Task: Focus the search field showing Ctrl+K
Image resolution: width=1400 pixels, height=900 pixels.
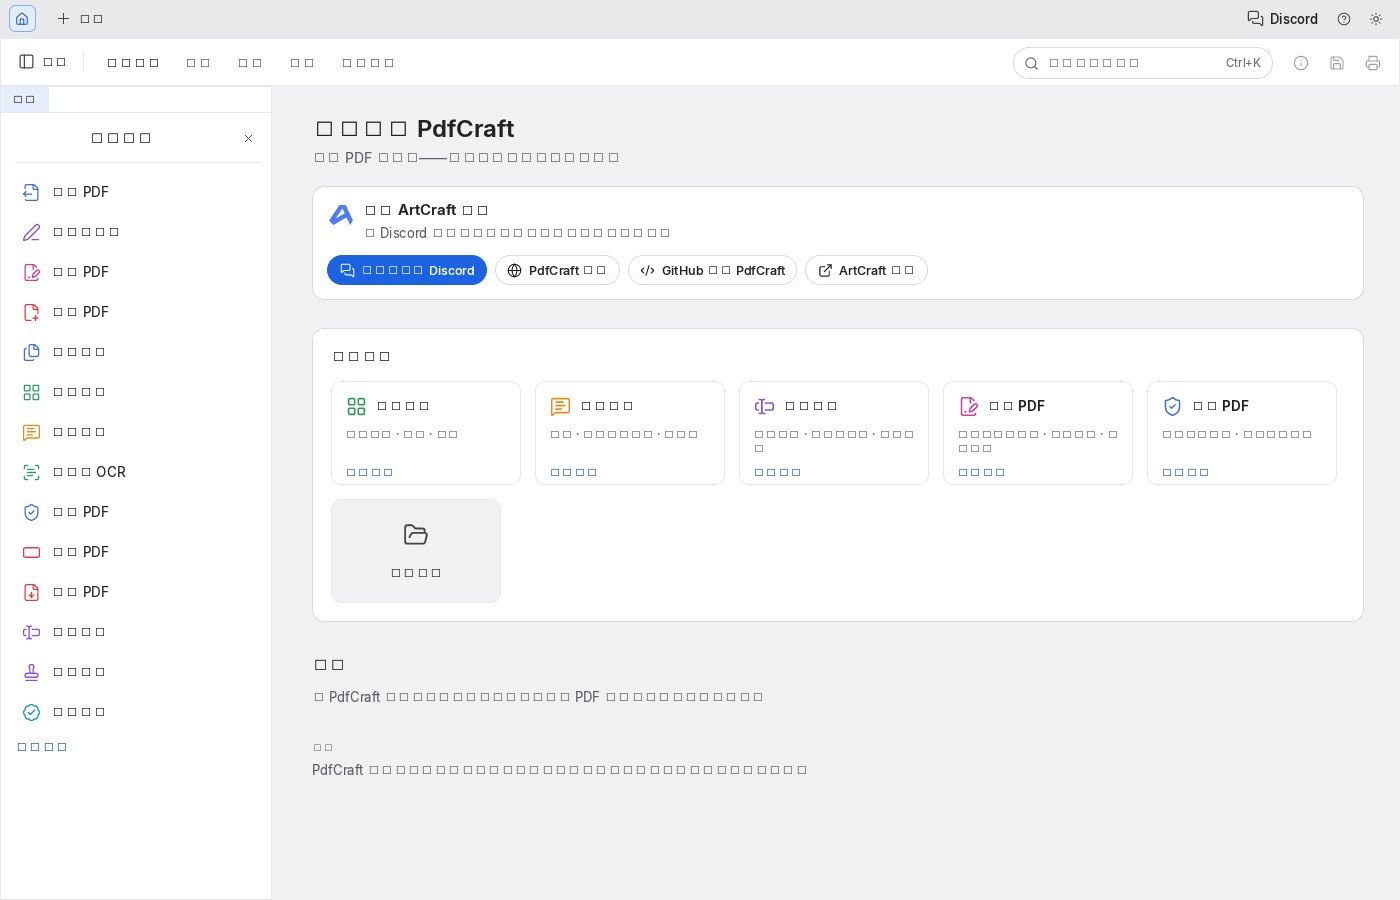Action: pos(1143,63)
